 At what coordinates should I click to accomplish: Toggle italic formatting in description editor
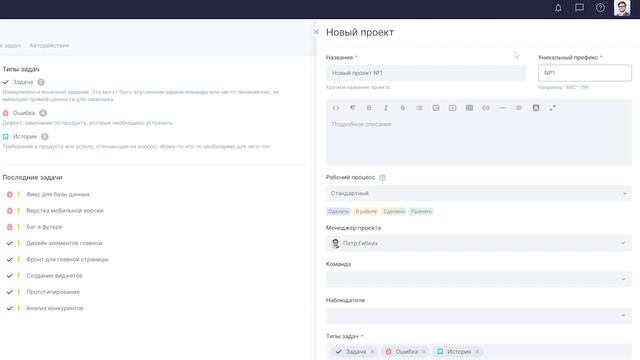(386, 108)
